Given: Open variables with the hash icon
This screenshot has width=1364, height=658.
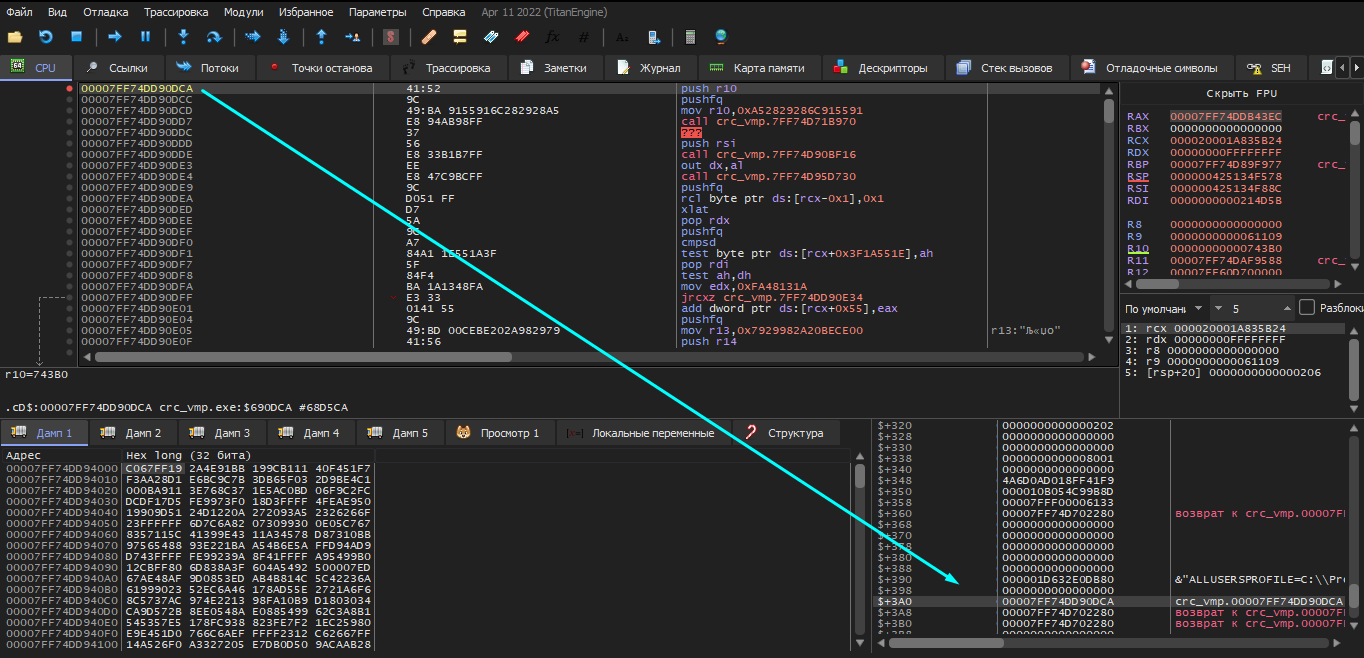Looking at the screenshot, I should 583,37.
